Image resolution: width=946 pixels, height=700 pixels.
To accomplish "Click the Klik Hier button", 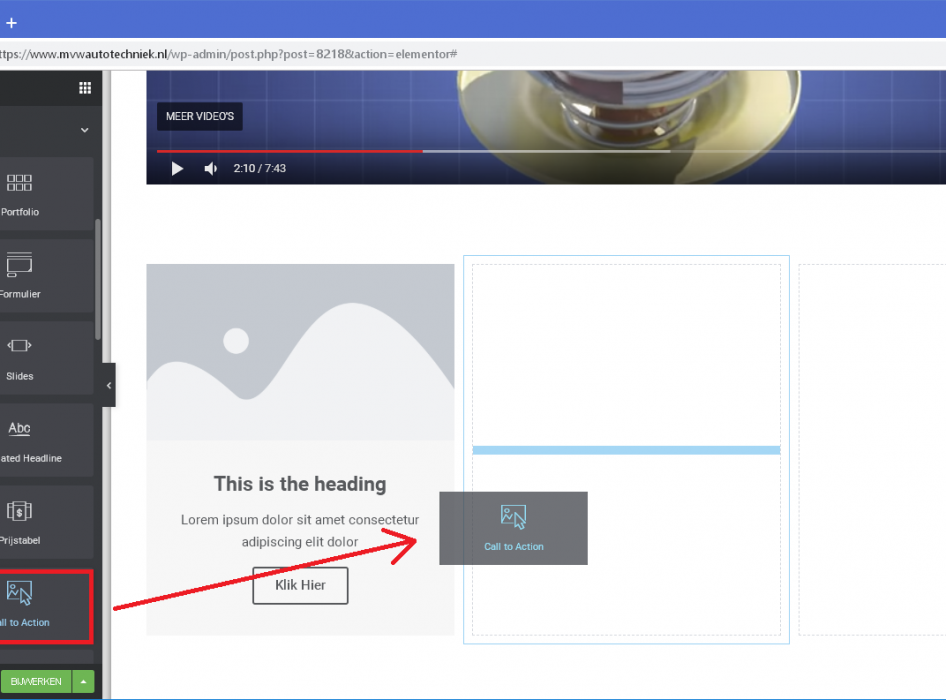I will 300,585.
